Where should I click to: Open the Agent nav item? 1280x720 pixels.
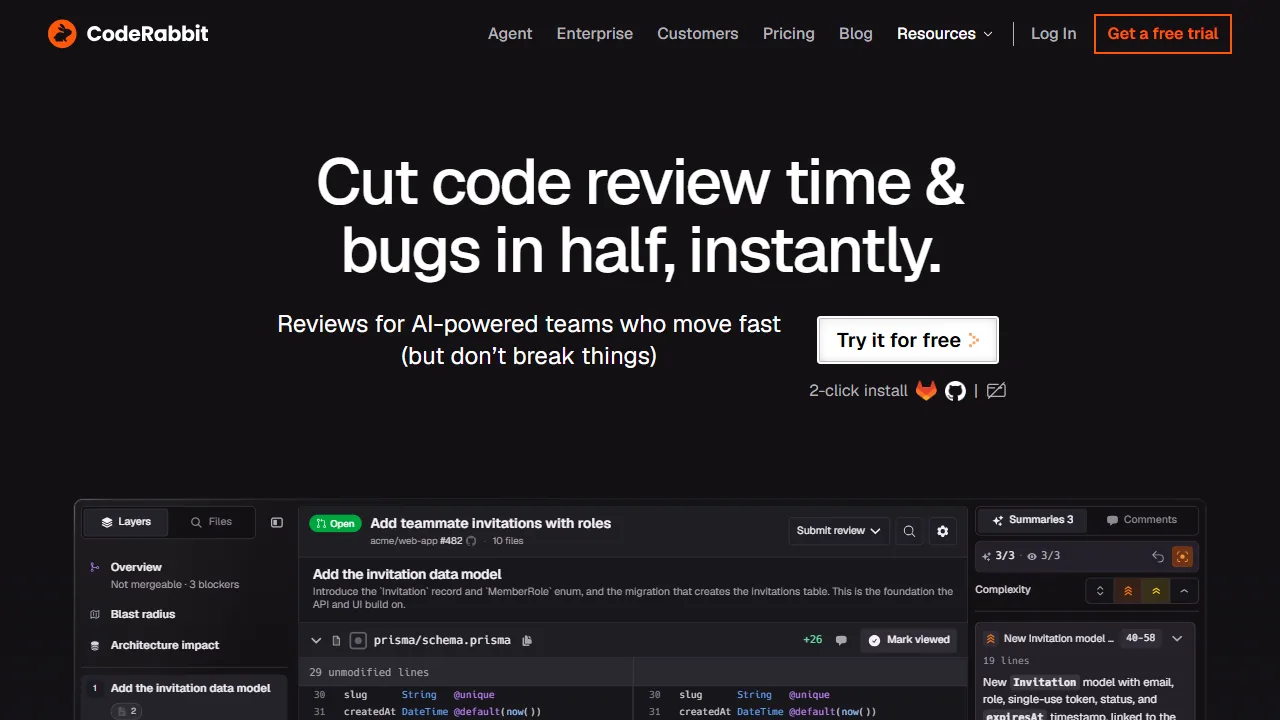pyautogui.click(x=510, y=34)
